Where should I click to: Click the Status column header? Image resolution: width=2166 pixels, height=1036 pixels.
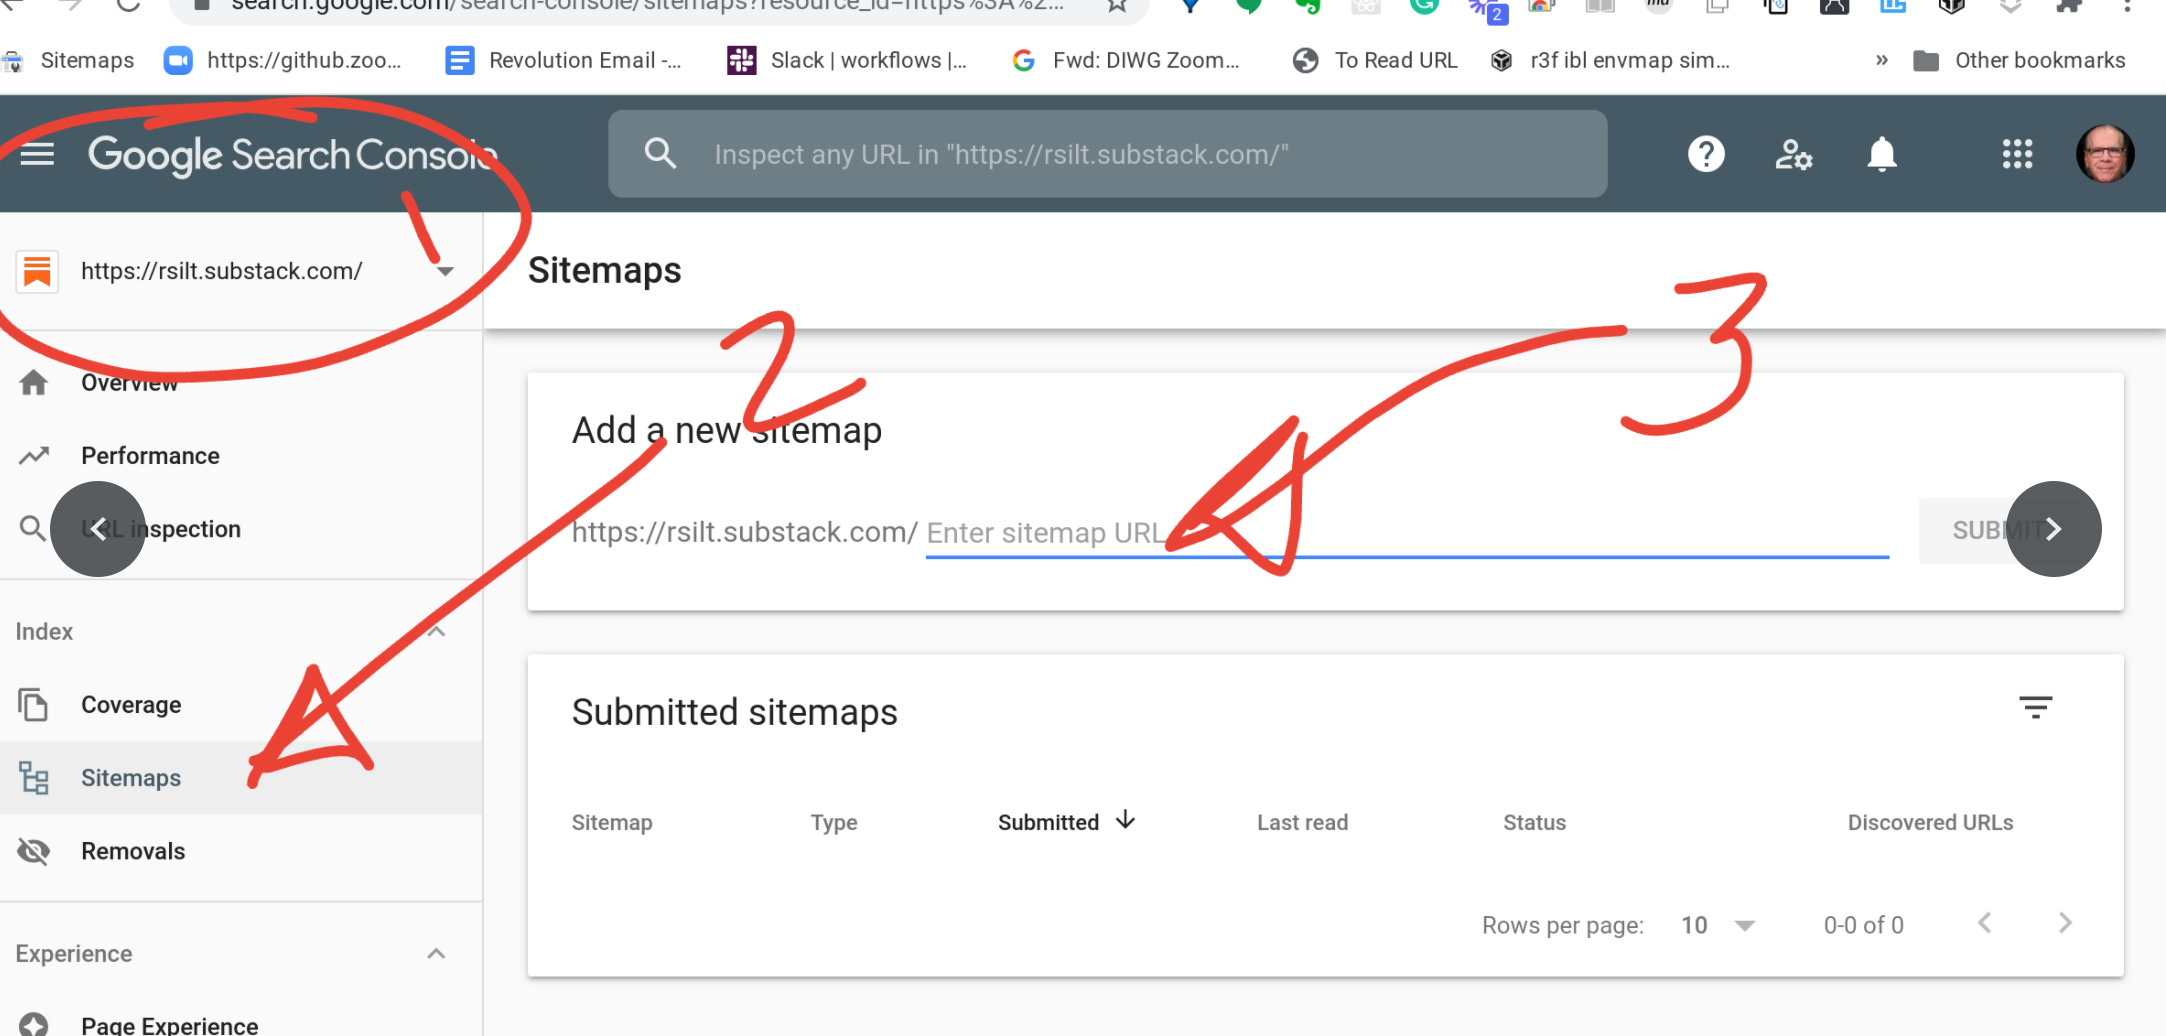point(1534,822)
